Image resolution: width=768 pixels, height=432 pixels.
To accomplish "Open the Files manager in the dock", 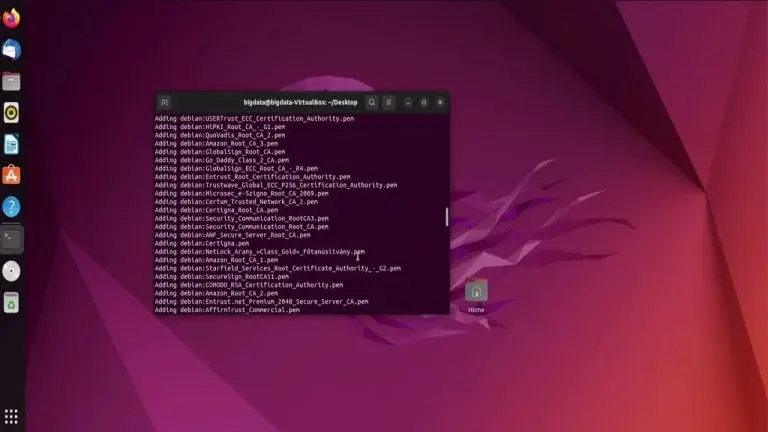I will coord(11,81).
